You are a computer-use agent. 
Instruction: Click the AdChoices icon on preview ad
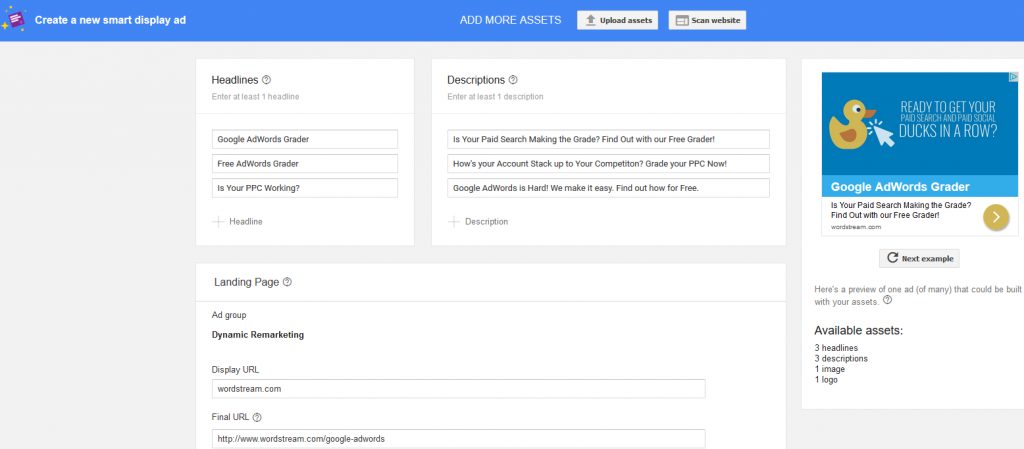(1013, 77)
